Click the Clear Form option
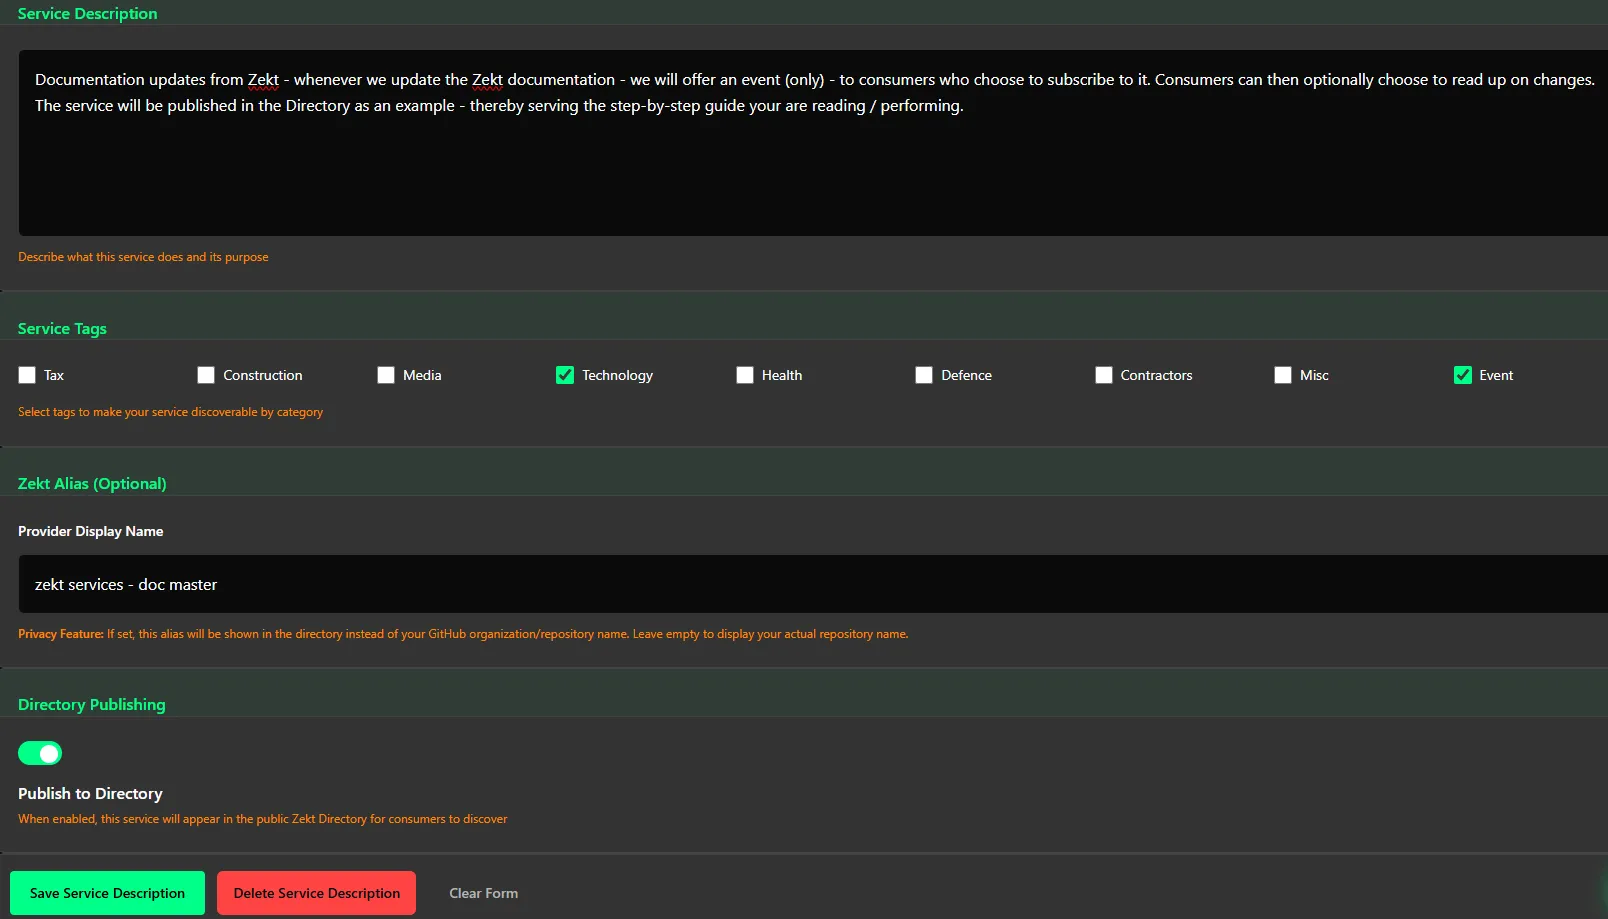Viewport: 1608px width, 919px height. 483,893
